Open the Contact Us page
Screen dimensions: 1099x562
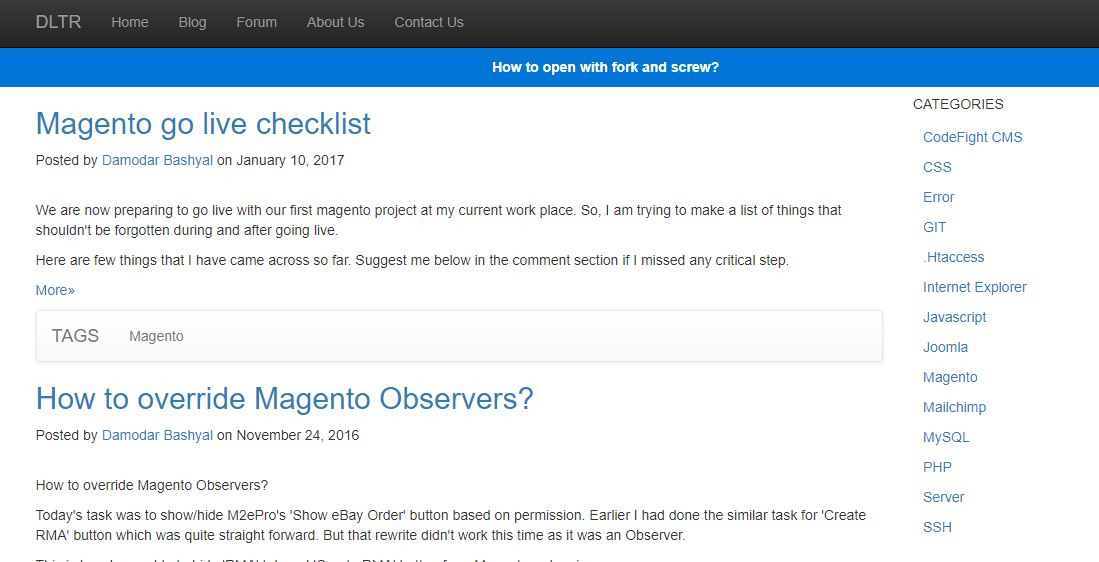429,22
